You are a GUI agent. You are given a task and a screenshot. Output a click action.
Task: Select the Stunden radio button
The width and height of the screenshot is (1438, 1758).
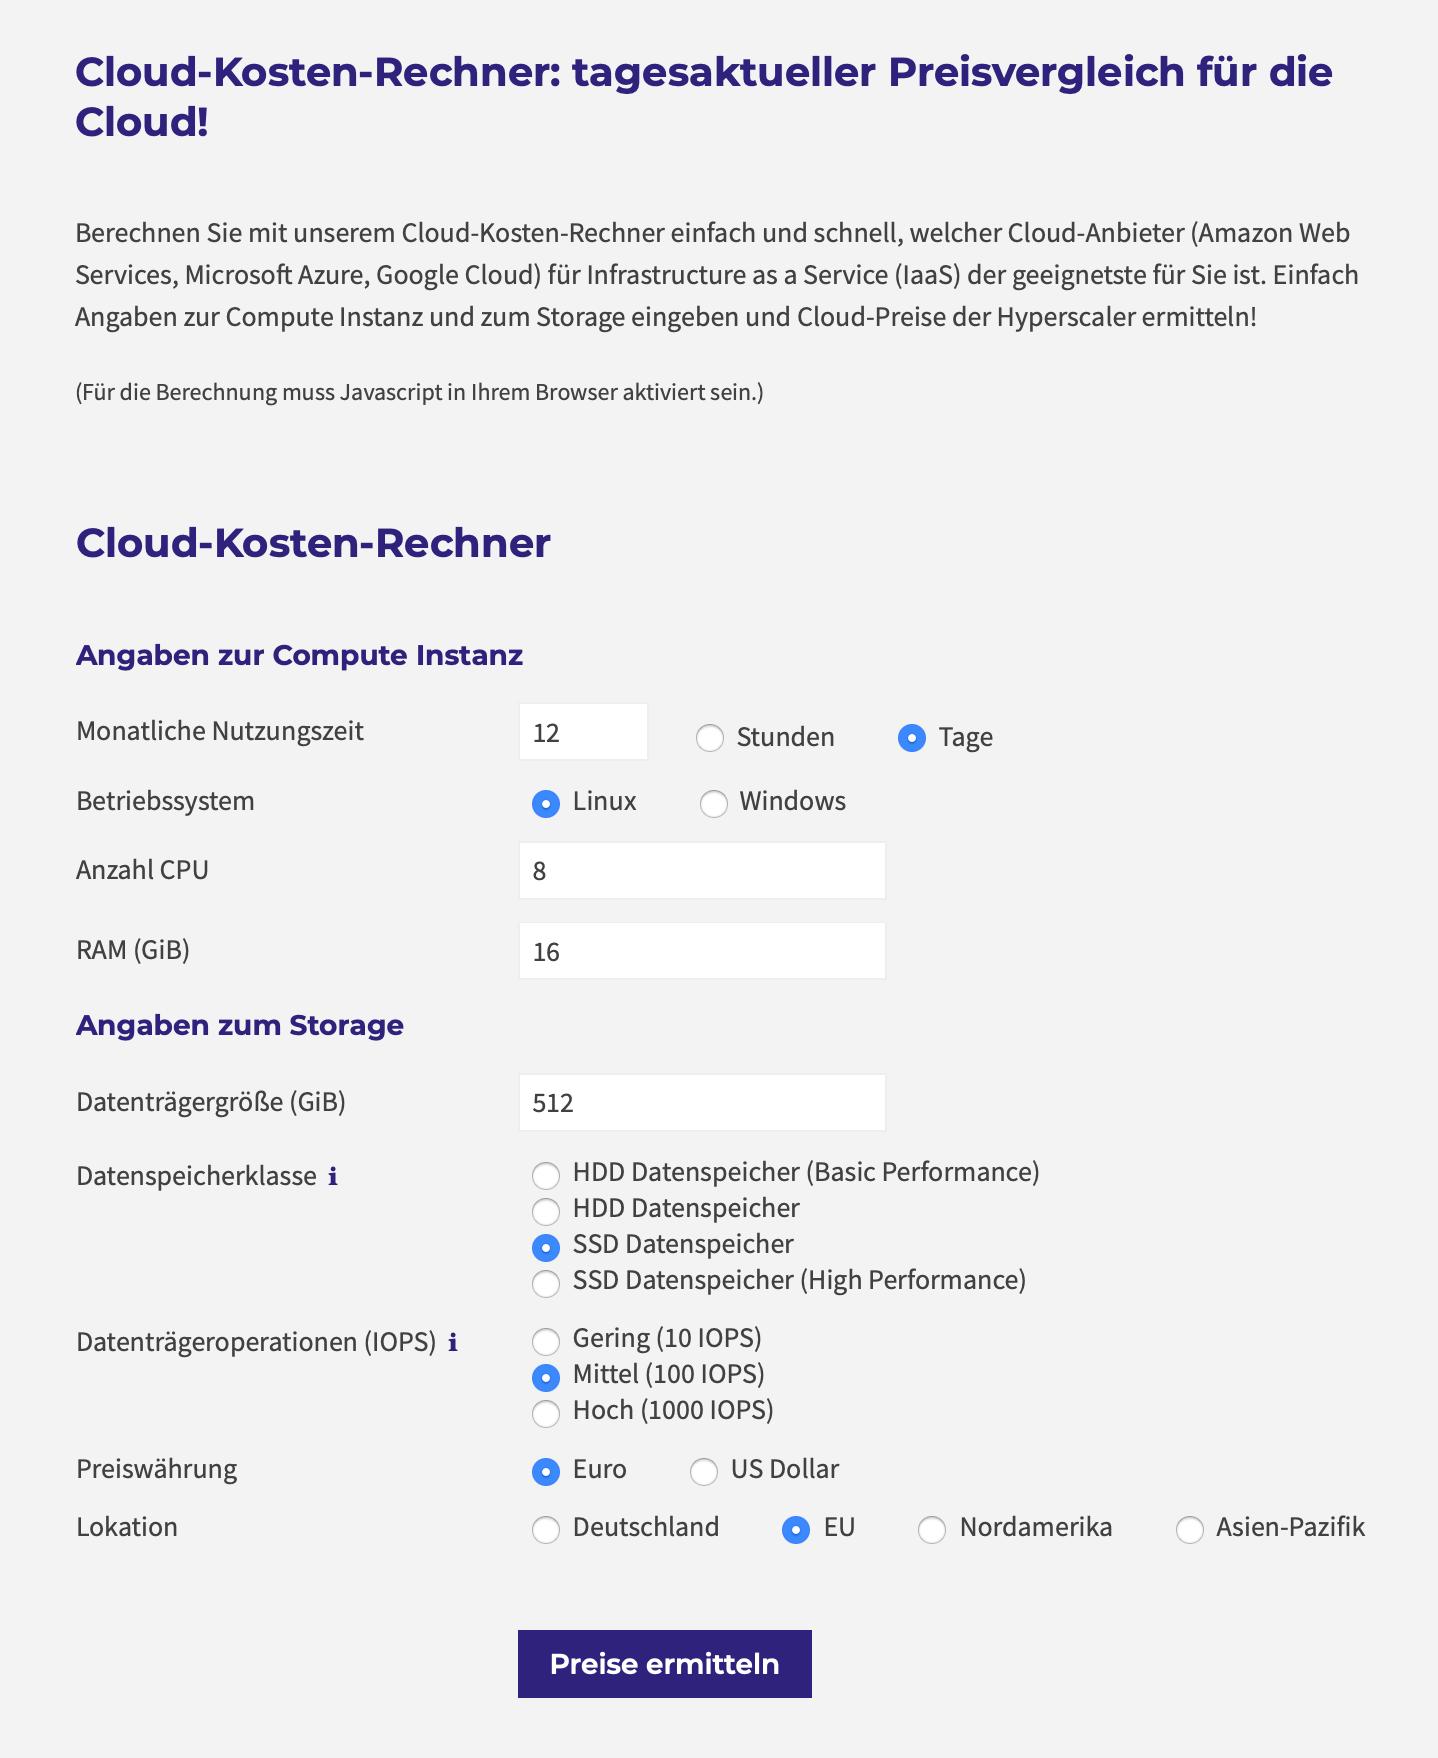point(710,738)
